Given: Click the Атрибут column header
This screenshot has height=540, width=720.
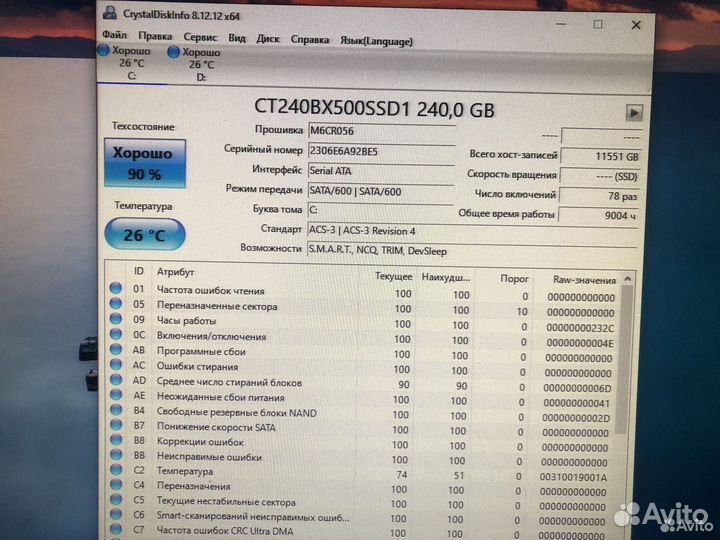Looking at the screenshot, I should point(175,272).
